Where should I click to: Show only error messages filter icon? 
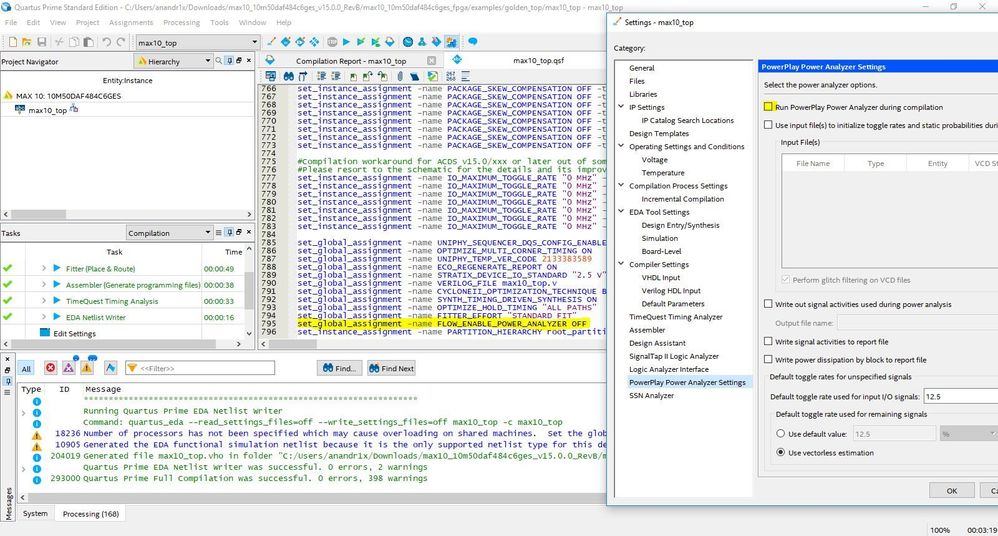pyautogui.click(x=51, y=368)
